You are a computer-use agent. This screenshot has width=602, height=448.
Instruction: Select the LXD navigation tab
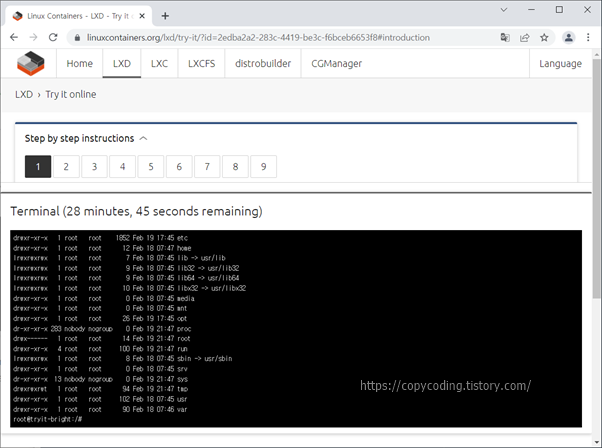click(x=122, y=63)
